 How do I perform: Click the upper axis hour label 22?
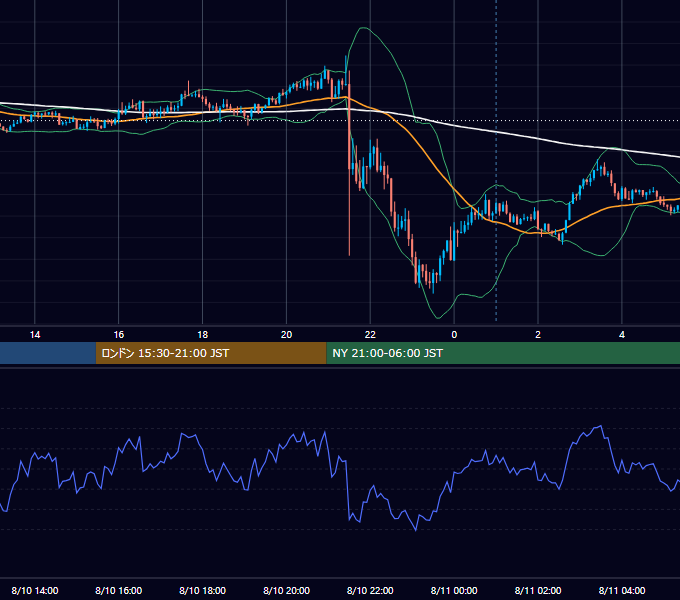(x=370, y=335)
